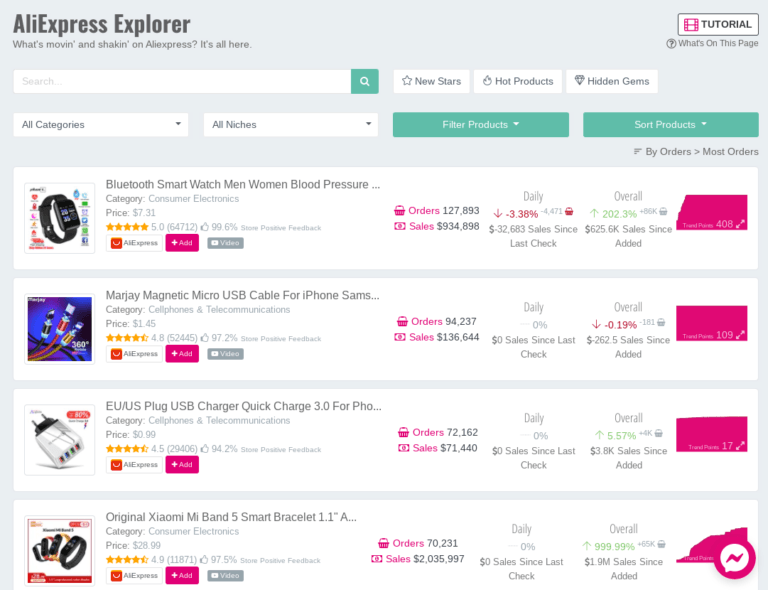Click thumbs-up icon next to 97.2% feedback
Image resolution: width=768 pixels, height=590 pixels.
pos(205,338)
